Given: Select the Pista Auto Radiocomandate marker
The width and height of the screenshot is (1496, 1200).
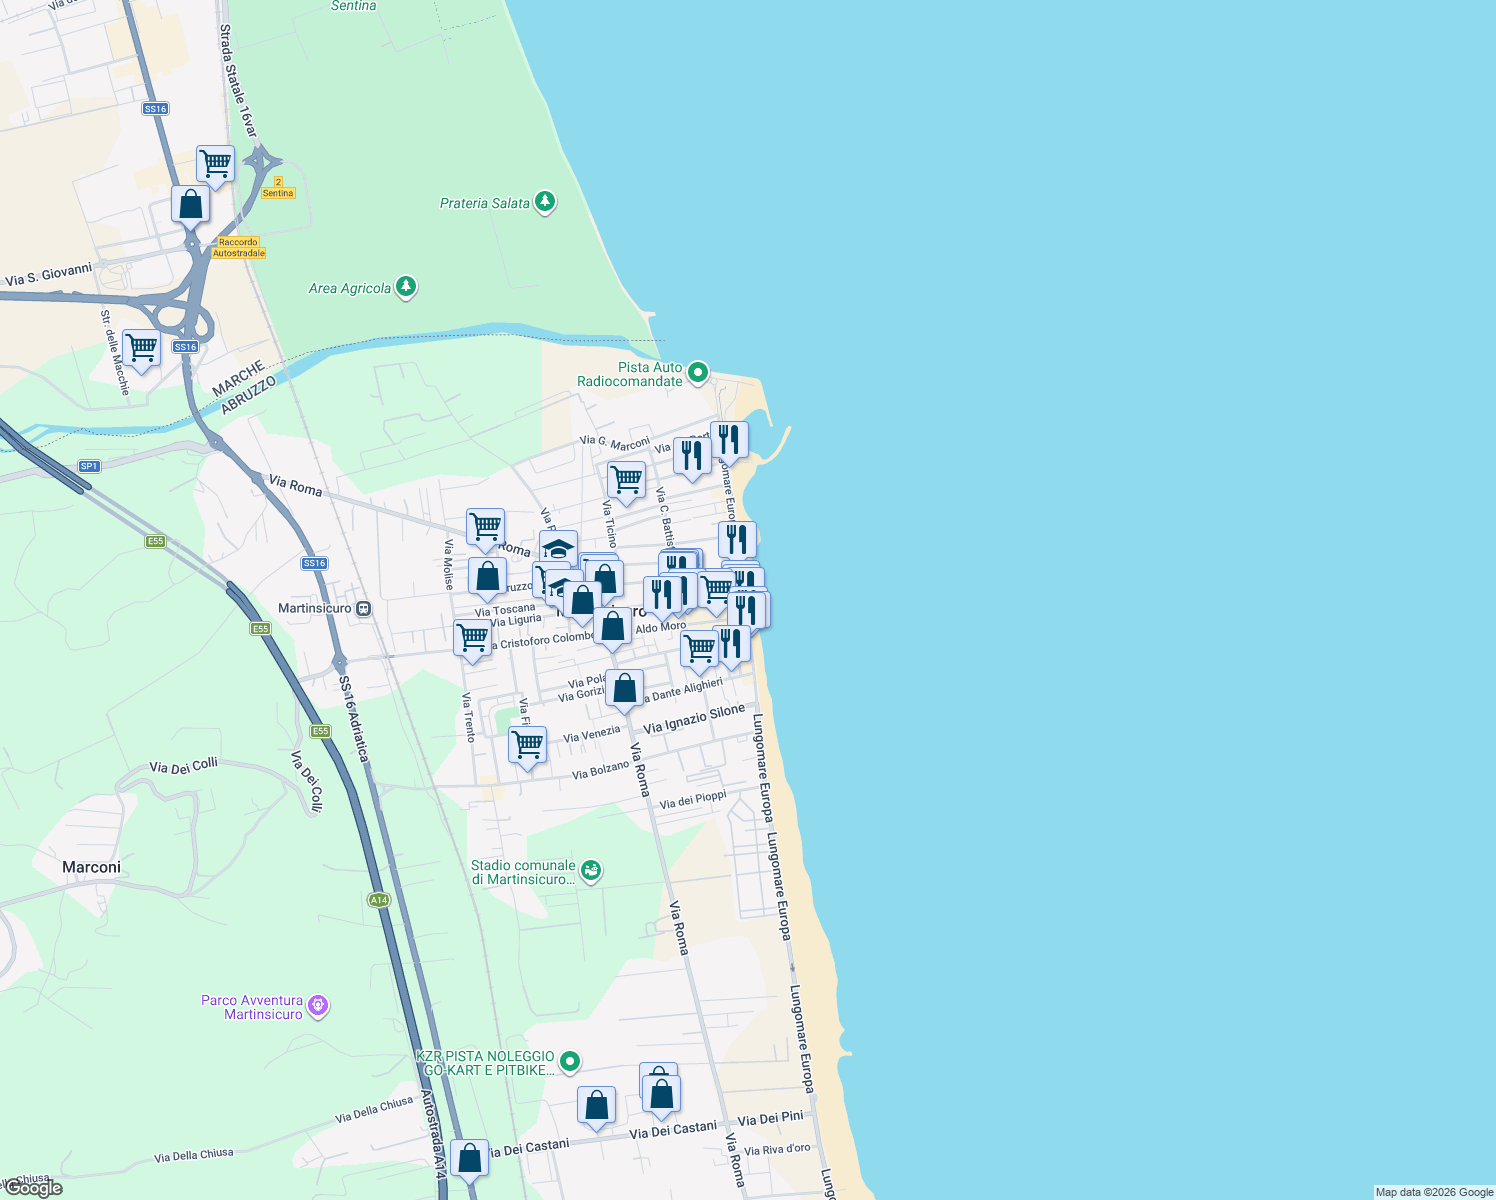Looking at the screenshot, I should tap(697, 370).
